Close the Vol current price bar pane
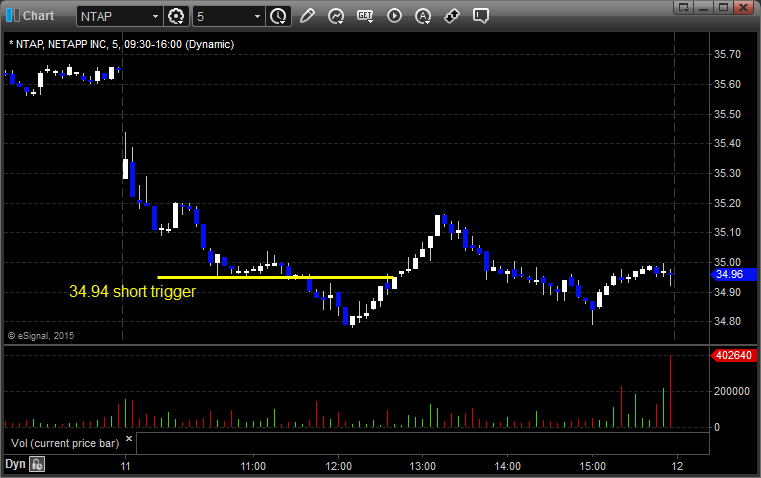The width and height of the screenshot is (761, 478). 129,439
